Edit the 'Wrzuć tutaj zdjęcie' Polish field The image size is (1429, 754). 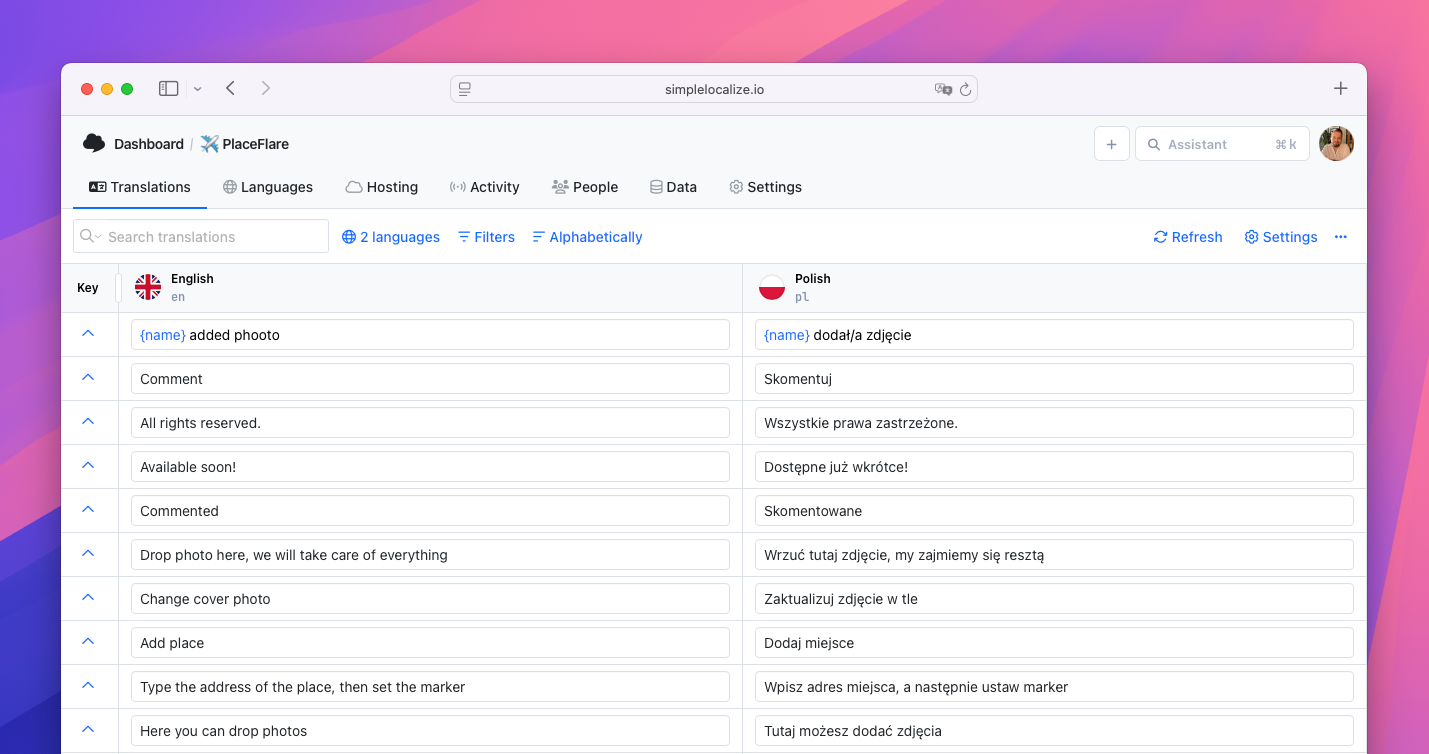tap(1054, 555)
